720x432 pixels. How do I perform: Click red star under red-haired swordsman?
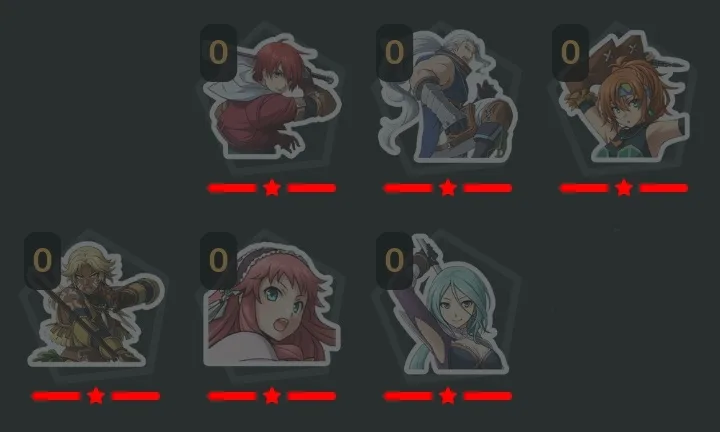[272, 188]
